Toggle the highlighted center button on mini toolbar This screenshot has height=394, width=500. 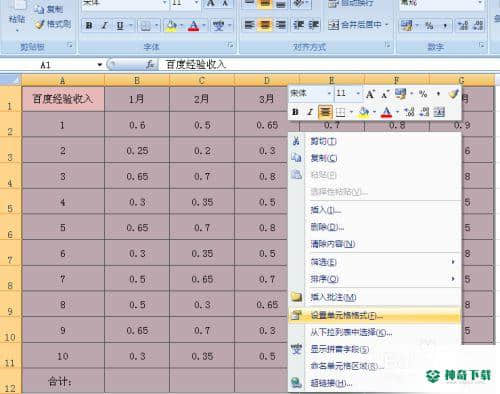(x=325, y=112)
